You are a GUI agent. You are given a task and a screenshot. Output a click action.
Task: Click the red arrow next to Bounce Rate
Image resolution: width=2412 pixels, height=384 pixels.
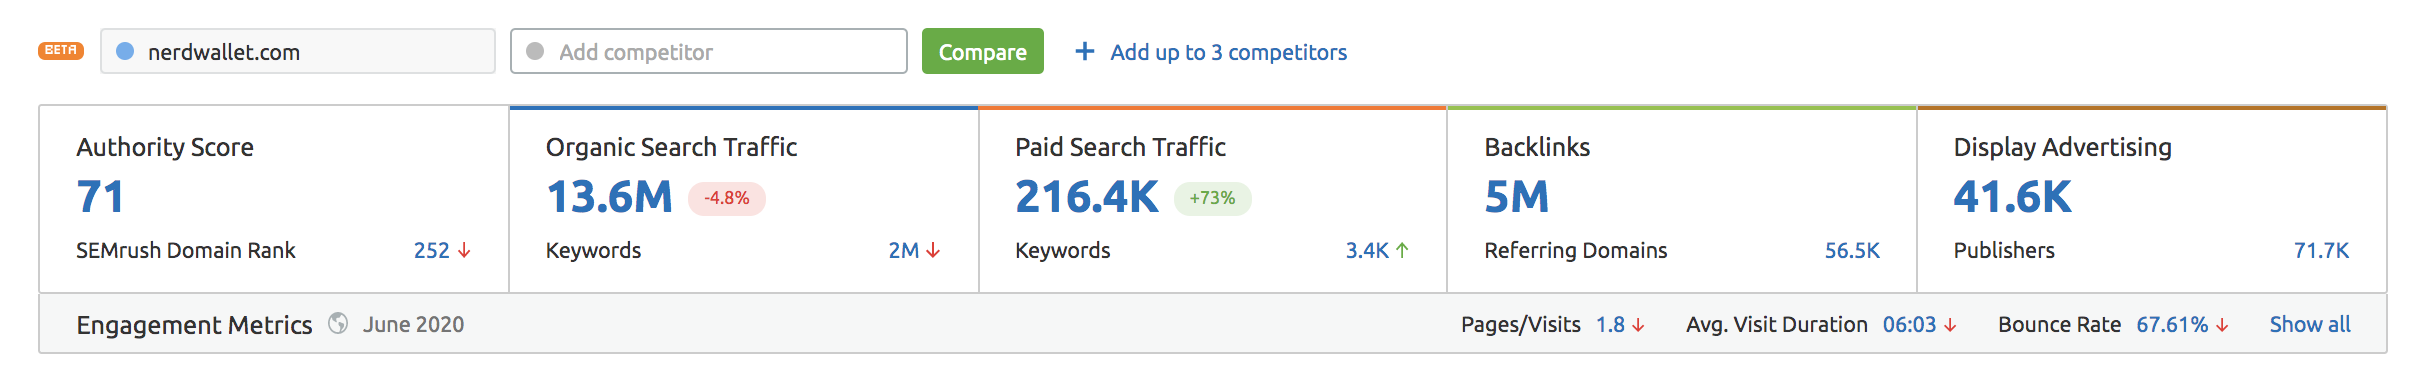[2222, 325]
